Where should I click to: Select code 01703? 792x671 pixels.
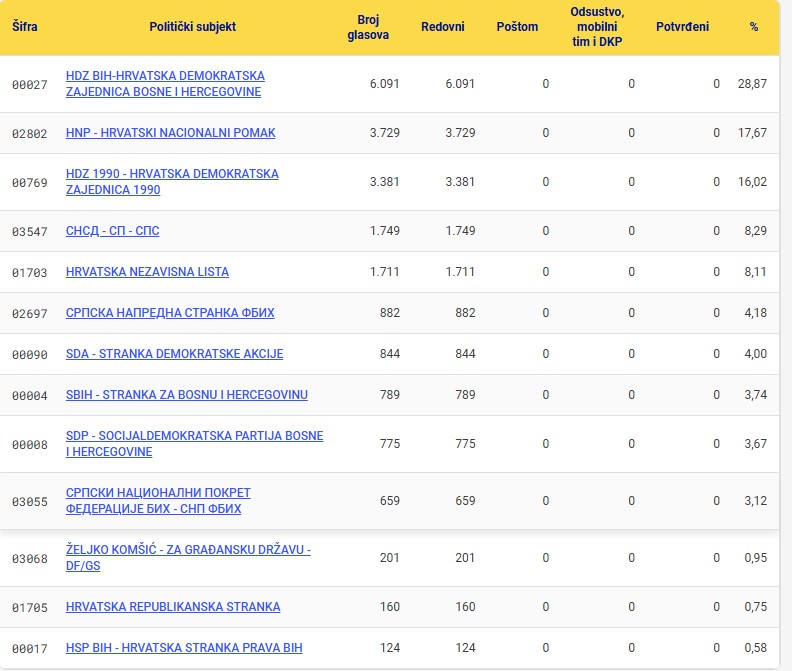[30, 272]
